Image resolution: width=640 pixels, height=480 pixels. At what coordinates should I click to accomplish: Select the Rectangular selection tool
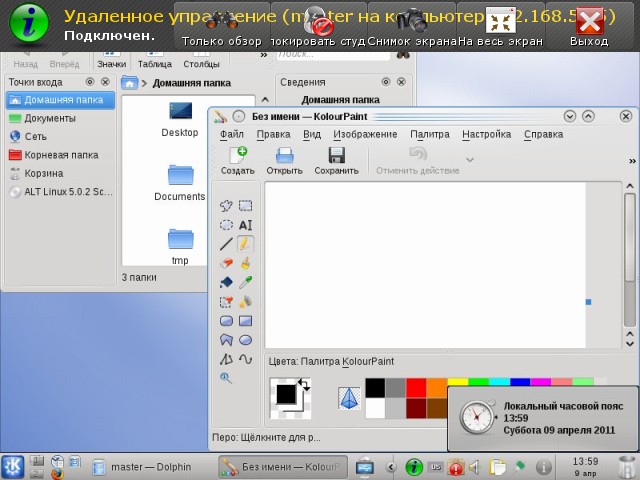pyautogui.click(x=245, y=205)
